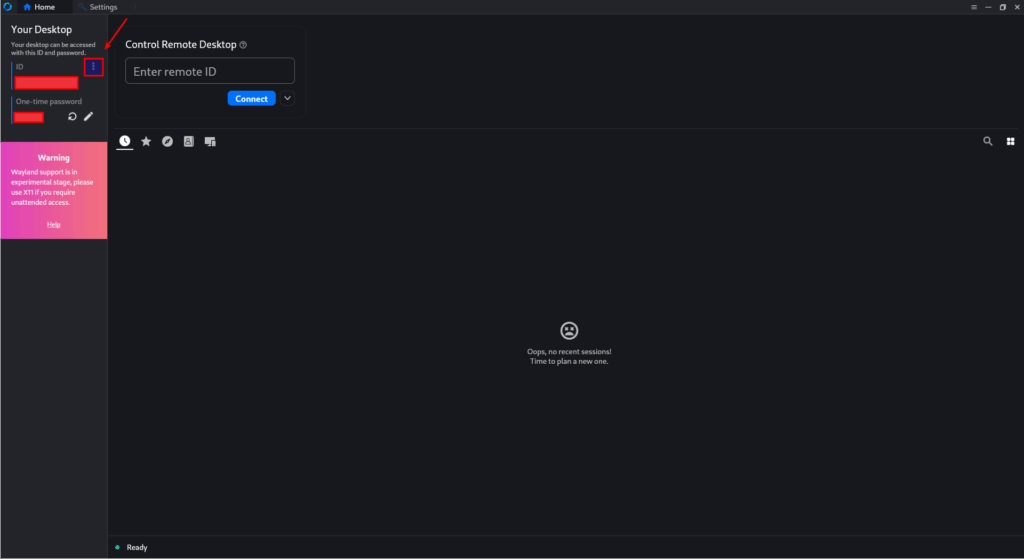This screenshot has width=1024, height=559.
Task: Switch to the Home tab
Action: click(39, 7)
